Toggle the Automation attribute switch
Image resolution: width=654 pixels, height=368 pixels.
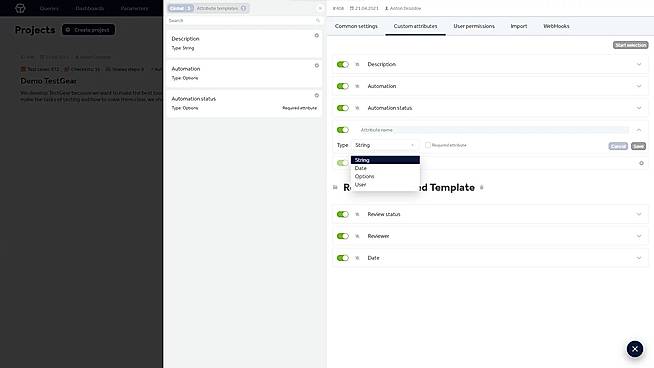tap(342, 86)
